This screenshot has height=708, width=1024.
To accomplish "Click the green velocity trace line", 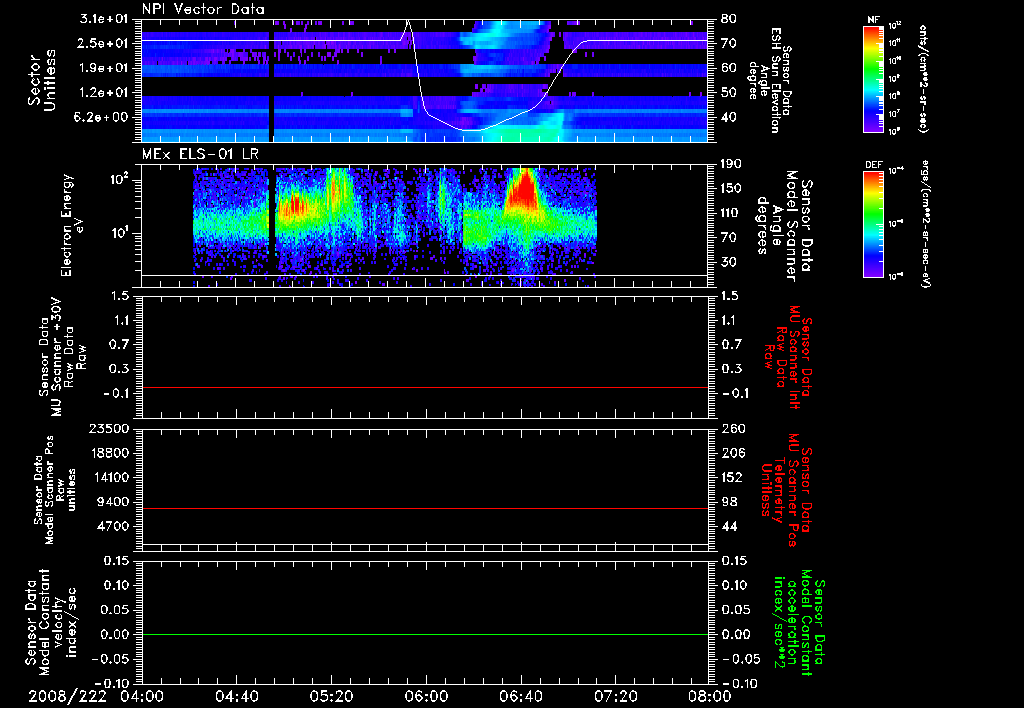I will [x=426, y=635].
